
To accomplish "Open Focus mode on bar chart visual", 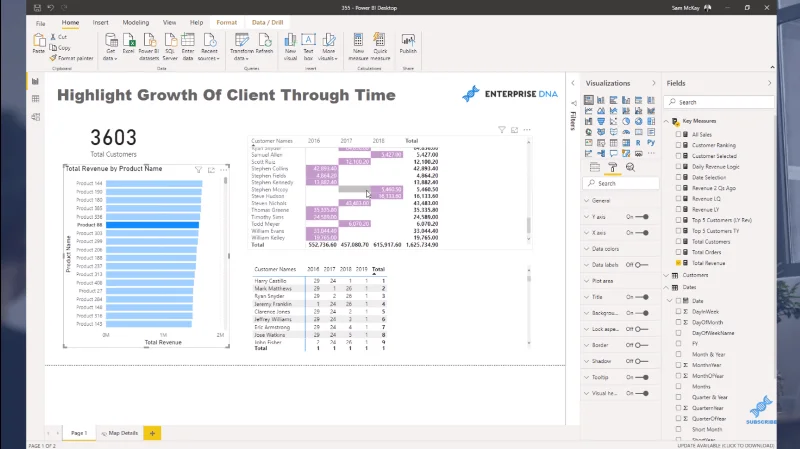I will pyautogui.click(x=211, y=170).
